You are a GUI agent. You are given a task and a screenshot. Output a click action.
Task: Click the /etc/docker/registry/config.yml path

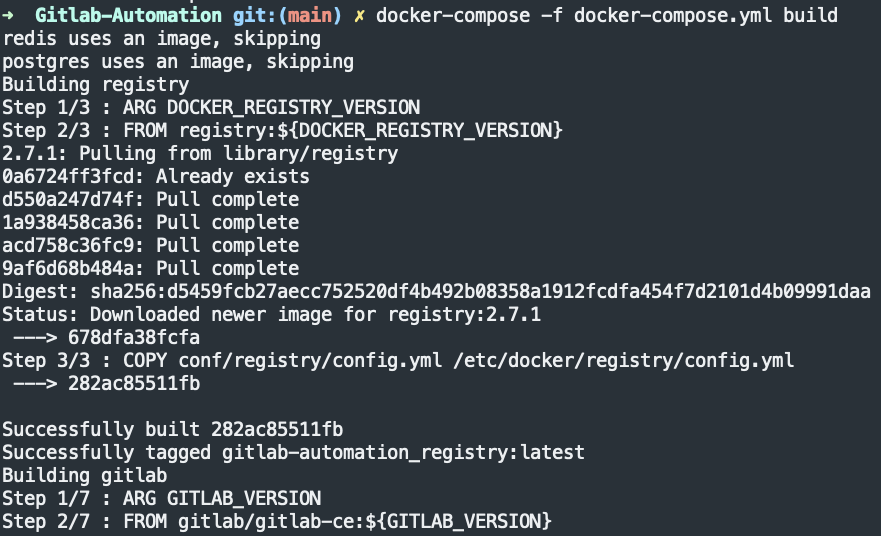point(624,361)
